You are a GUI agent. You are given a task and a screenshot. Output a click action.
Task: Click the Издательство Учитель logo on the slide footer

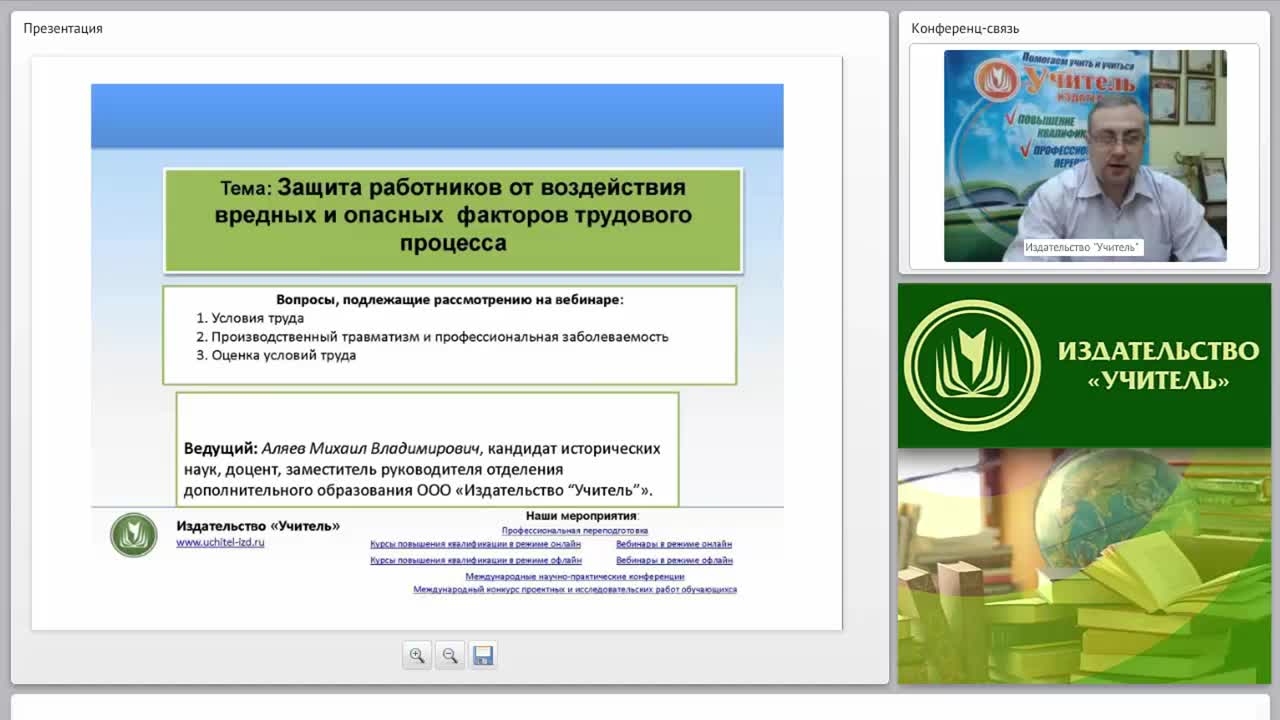pyautogui.click(x=134, y=535)
